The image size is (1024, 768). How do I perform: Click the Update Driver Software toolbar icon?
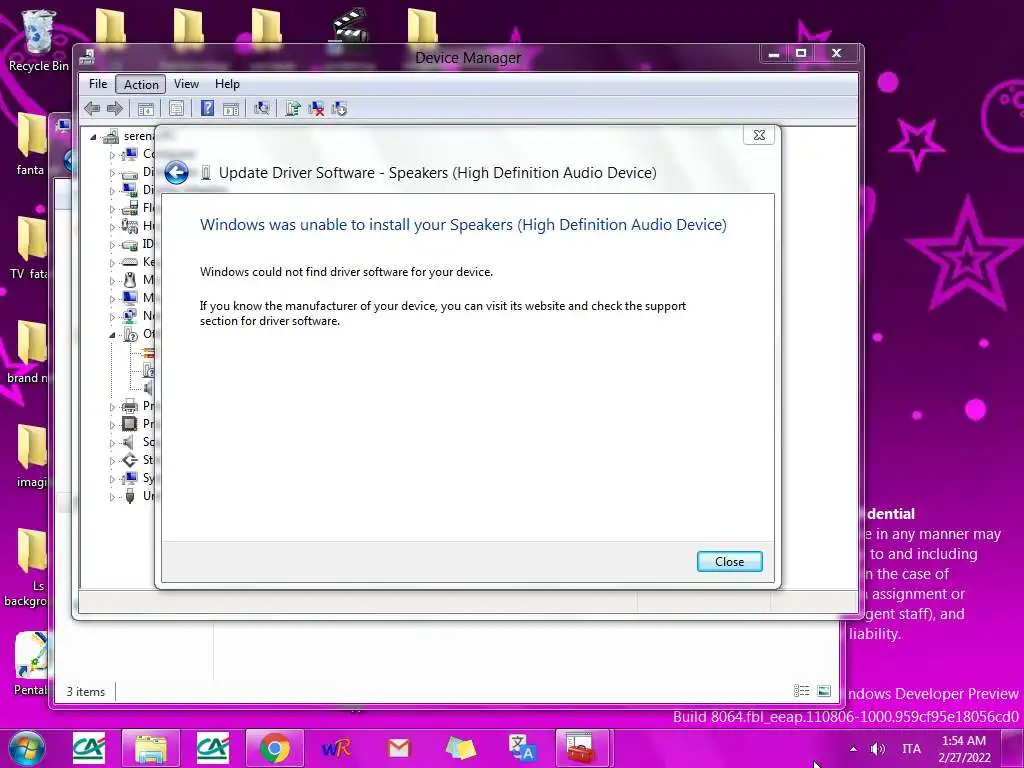pos(293,108)
